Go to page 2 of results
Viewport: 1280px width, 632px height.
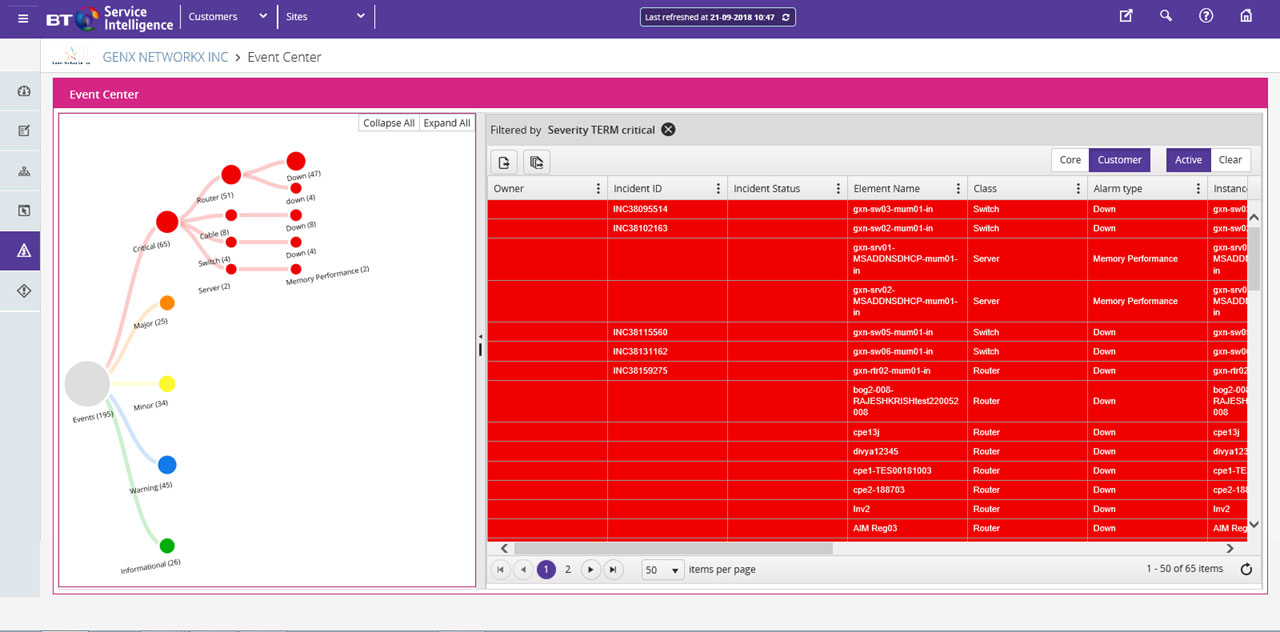tap(568, 570)
